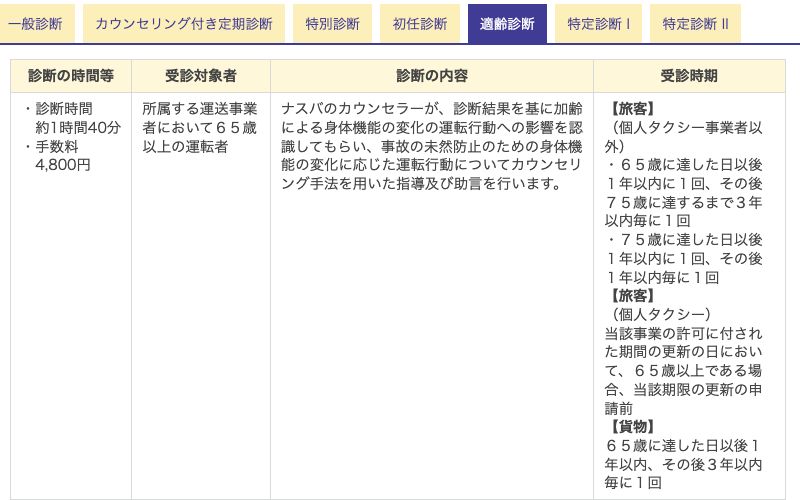Select the 約1時間40分 duration text
Viewport: 800px width, 500px height.
(78, 128)
